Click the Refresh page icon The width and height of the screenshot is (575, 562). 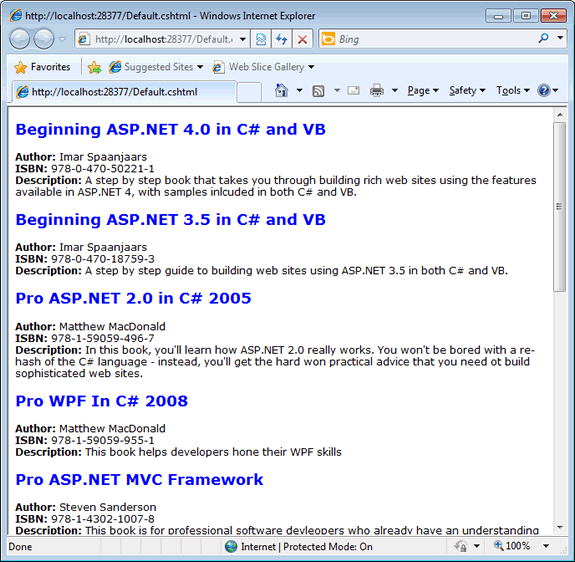(x=282, y=39)
